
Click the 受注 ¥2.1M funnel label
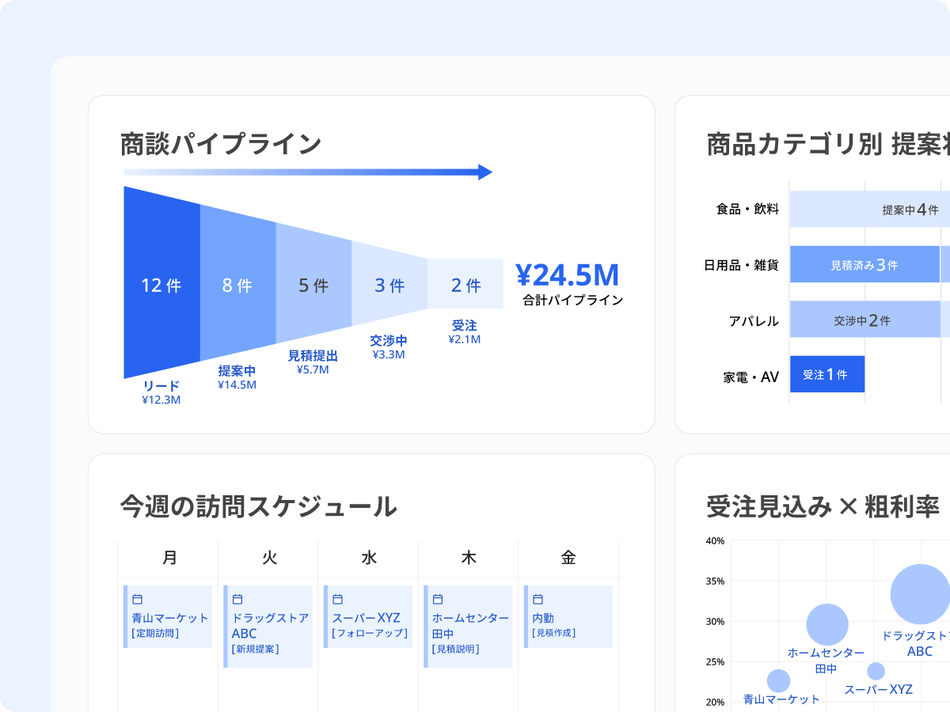coord(465,332)
